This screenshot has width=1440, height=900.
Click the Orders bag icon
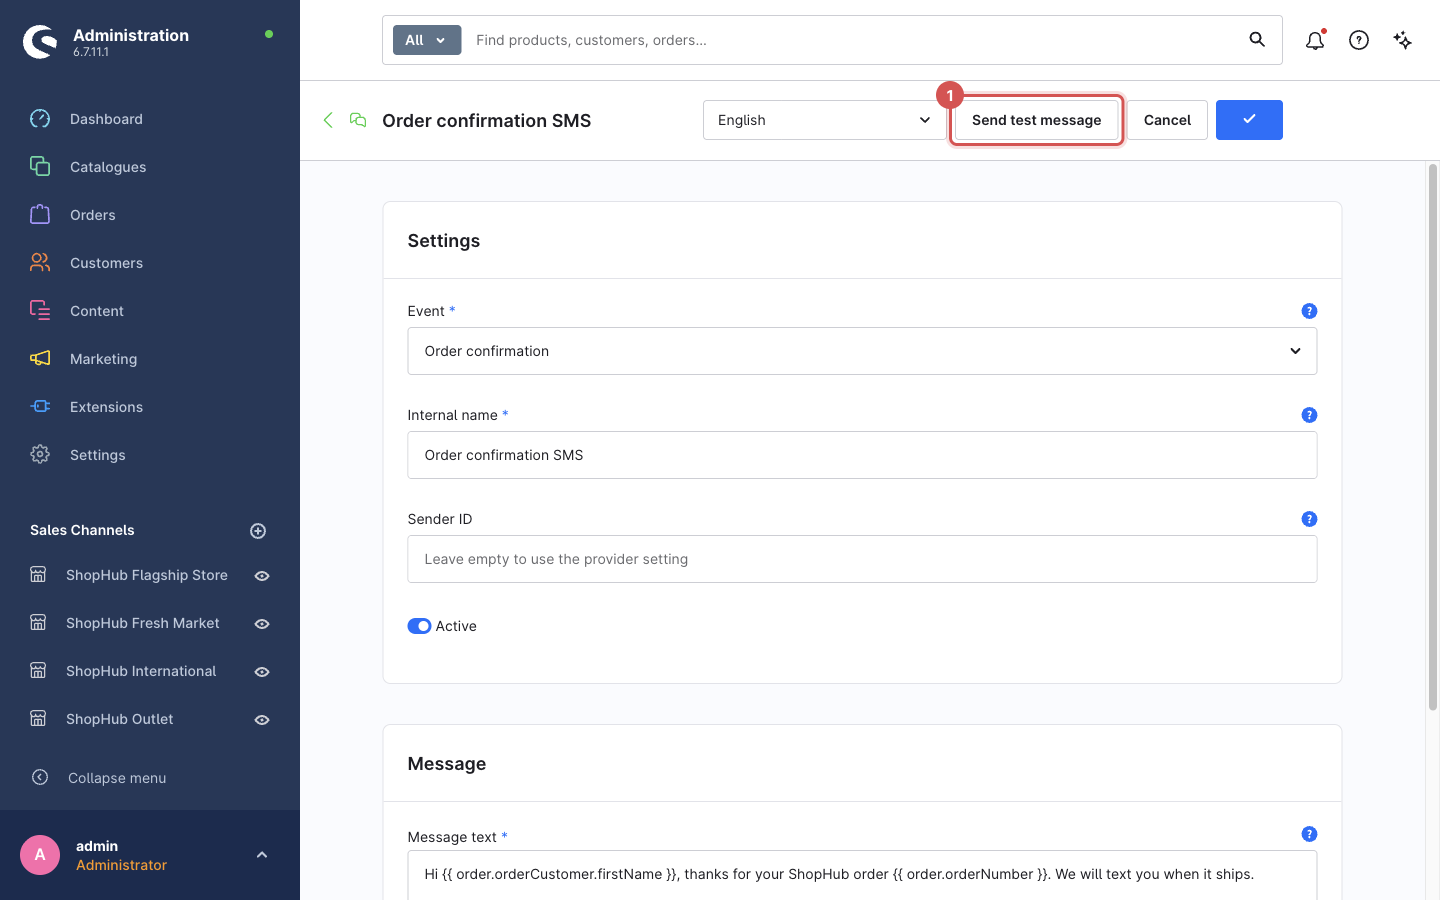pos(40,215)
